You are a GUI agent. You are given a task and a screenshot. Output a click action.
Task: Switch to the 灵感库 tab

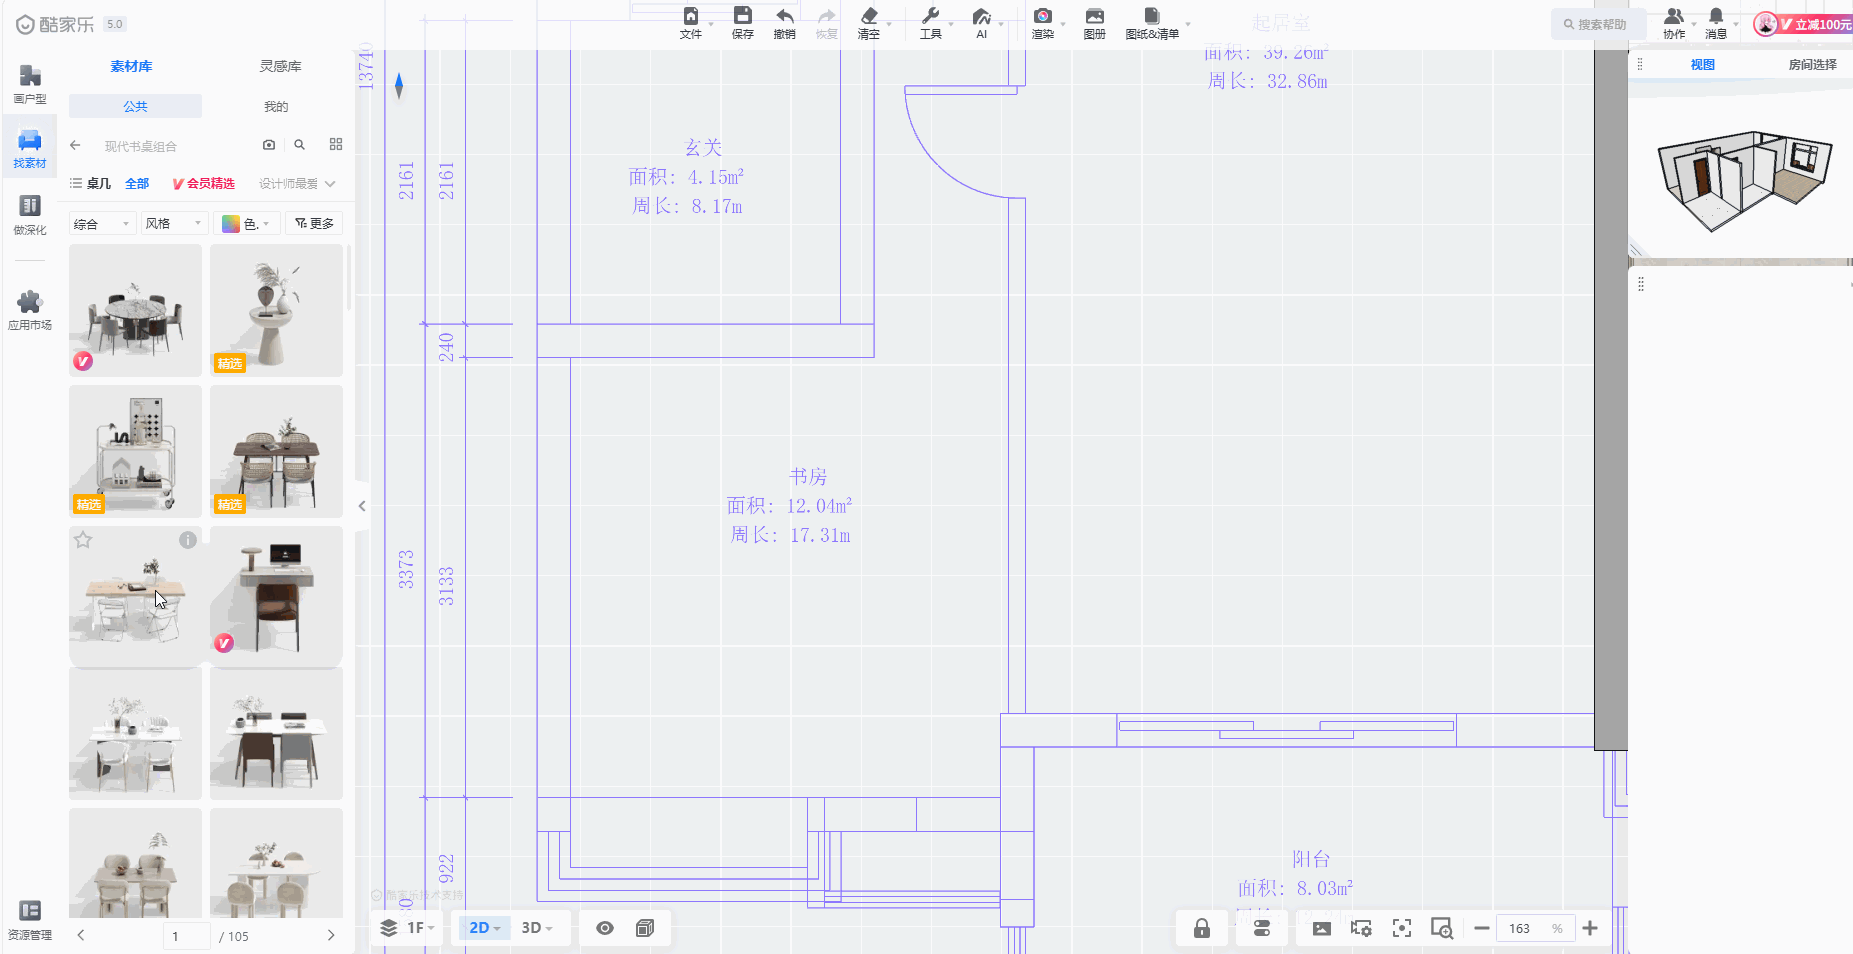(x=280, y=66)
